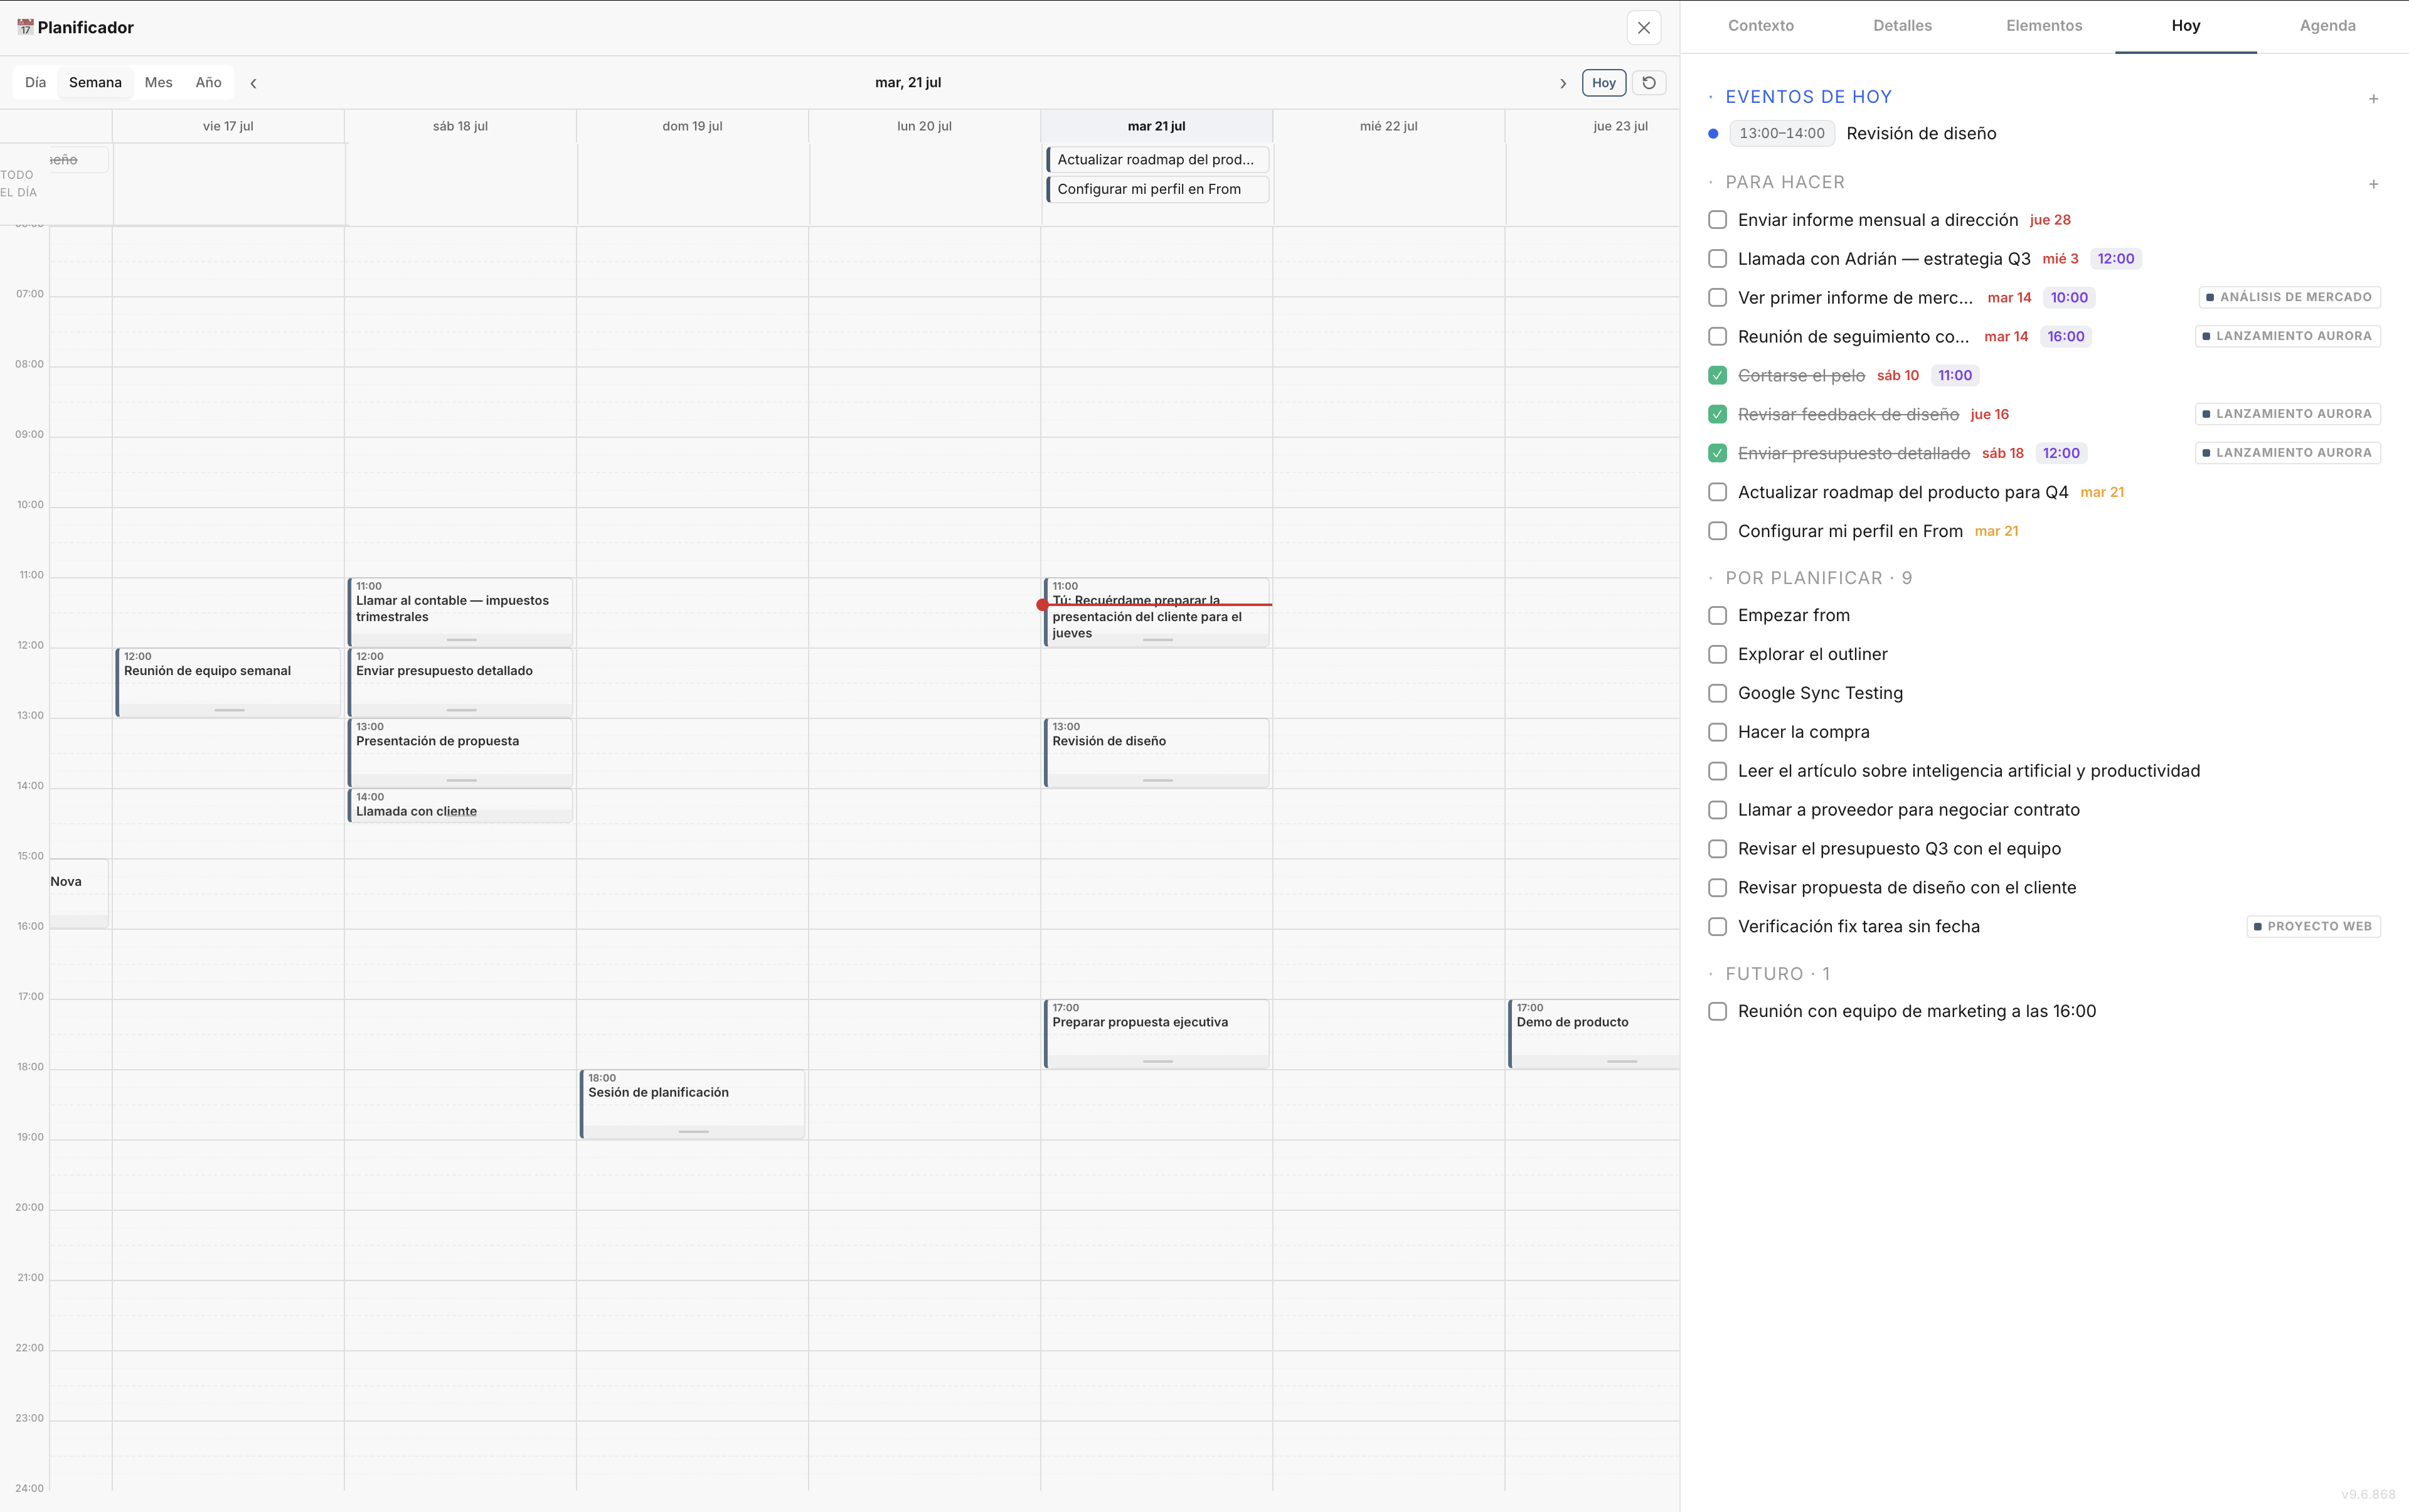The image size is (2409, 1512).
Task: Click the Proyecto Web tag icon
Action: (x=2258, y=926)
